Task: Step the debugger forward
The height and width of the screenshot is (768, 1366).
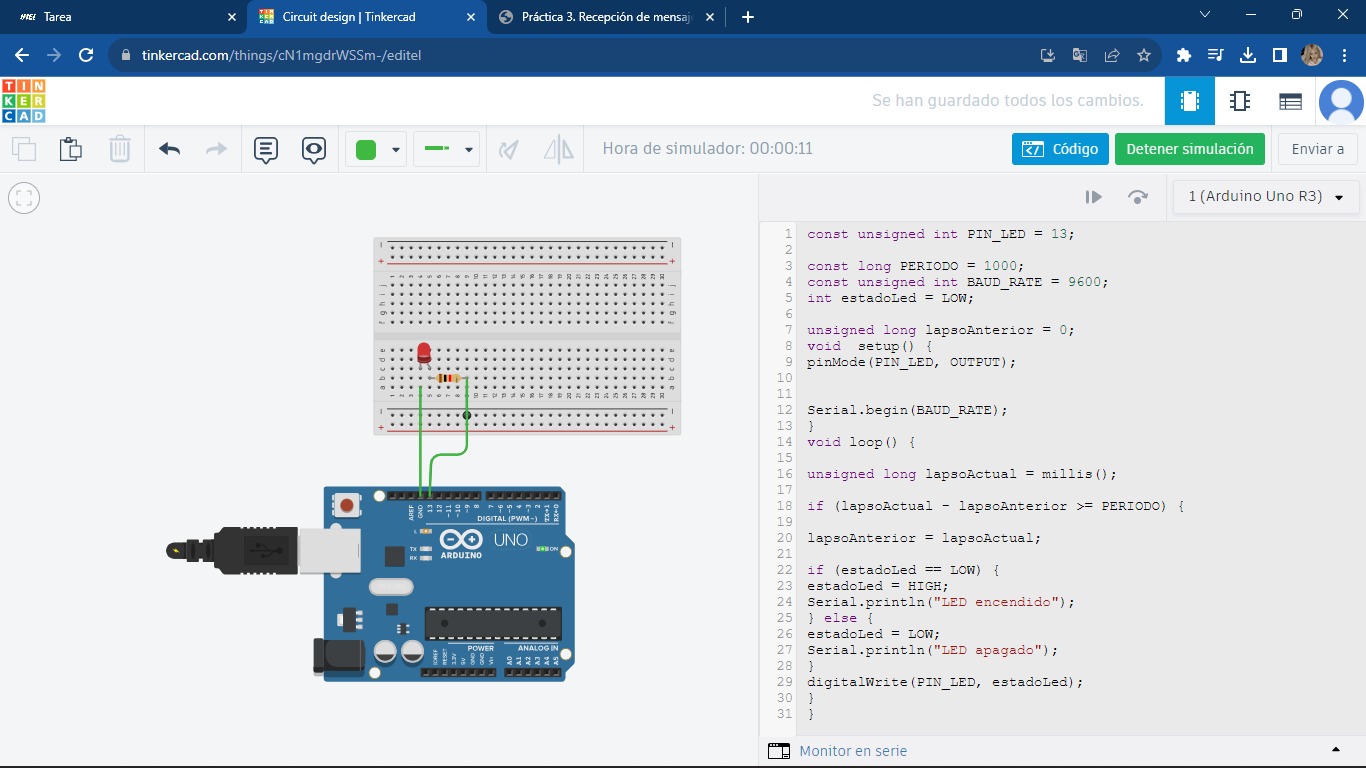Action: [x=1137, y=197]
